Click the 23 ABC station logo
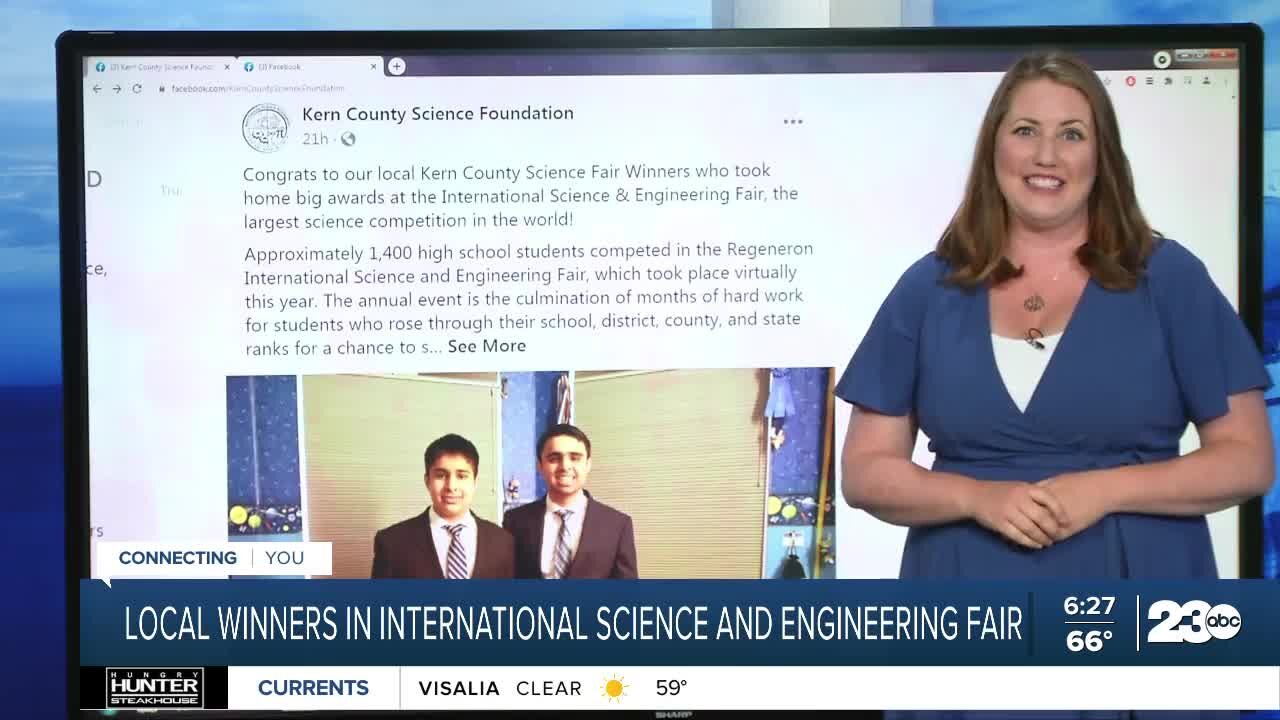Screen dimensions: 1280x720 click(1194, 622)
